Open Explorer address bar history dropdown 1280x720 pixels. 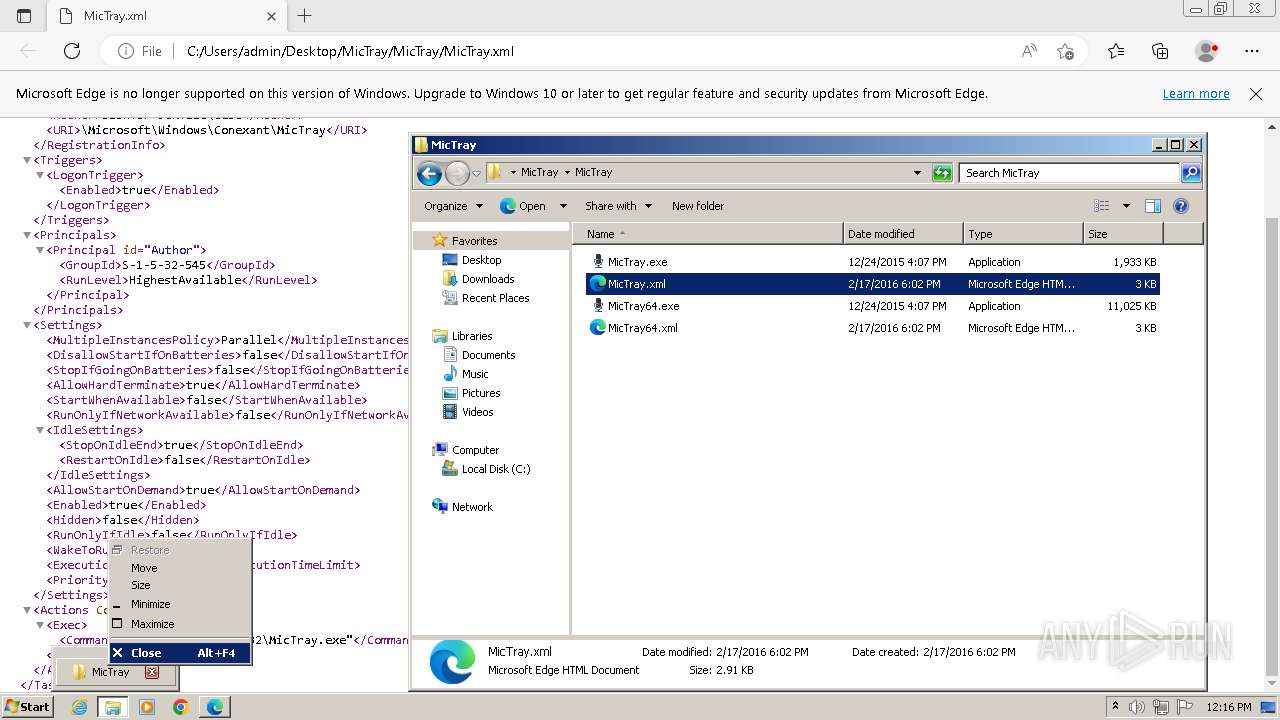tap(917, 173)
